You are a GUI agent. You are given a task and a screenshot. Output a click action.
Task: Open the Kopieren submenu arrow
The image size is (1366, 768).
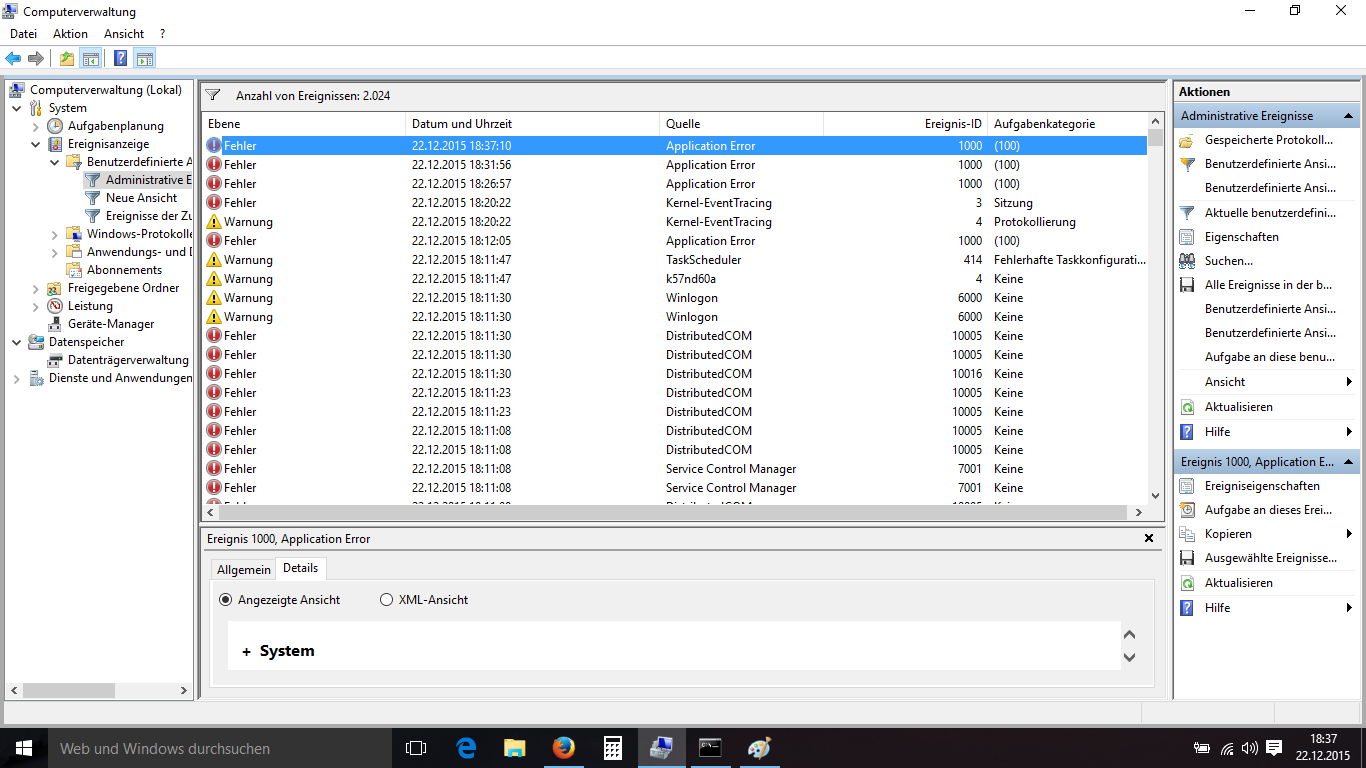(1349, 534)
